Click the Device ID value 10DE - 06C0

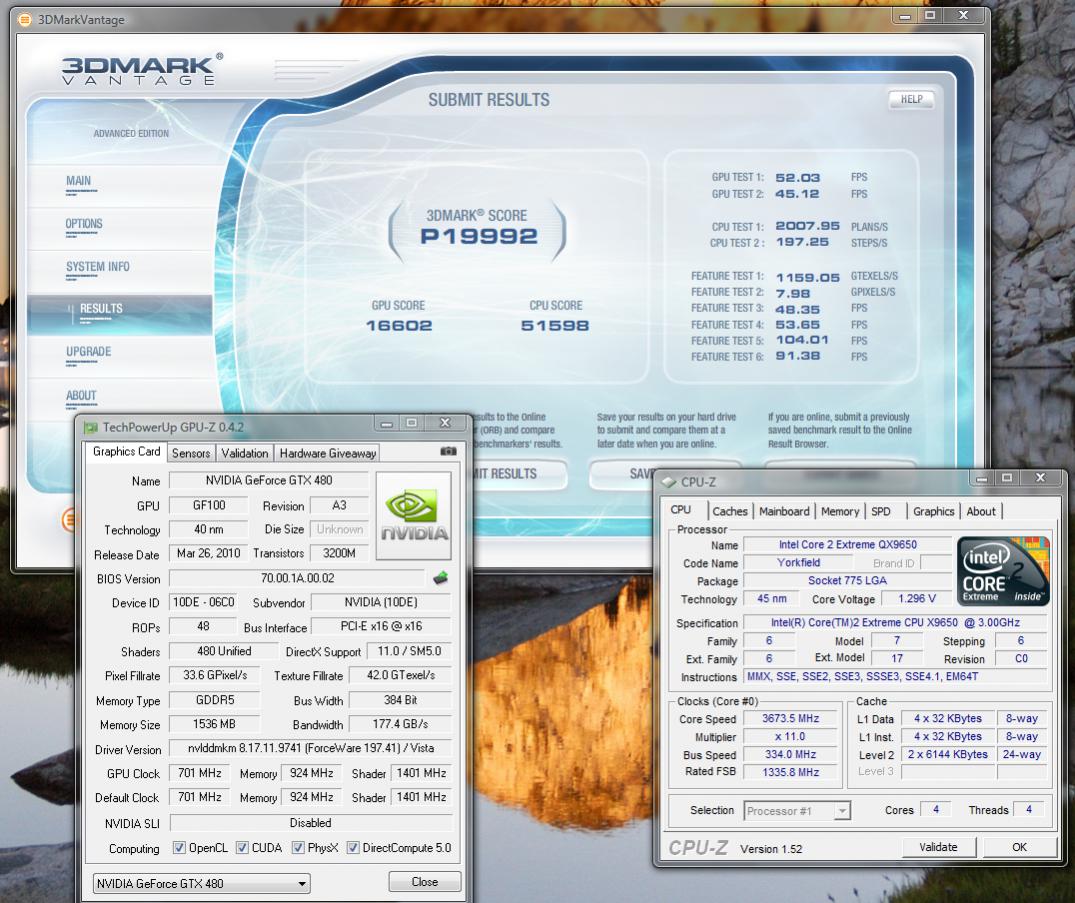point(204,603)
